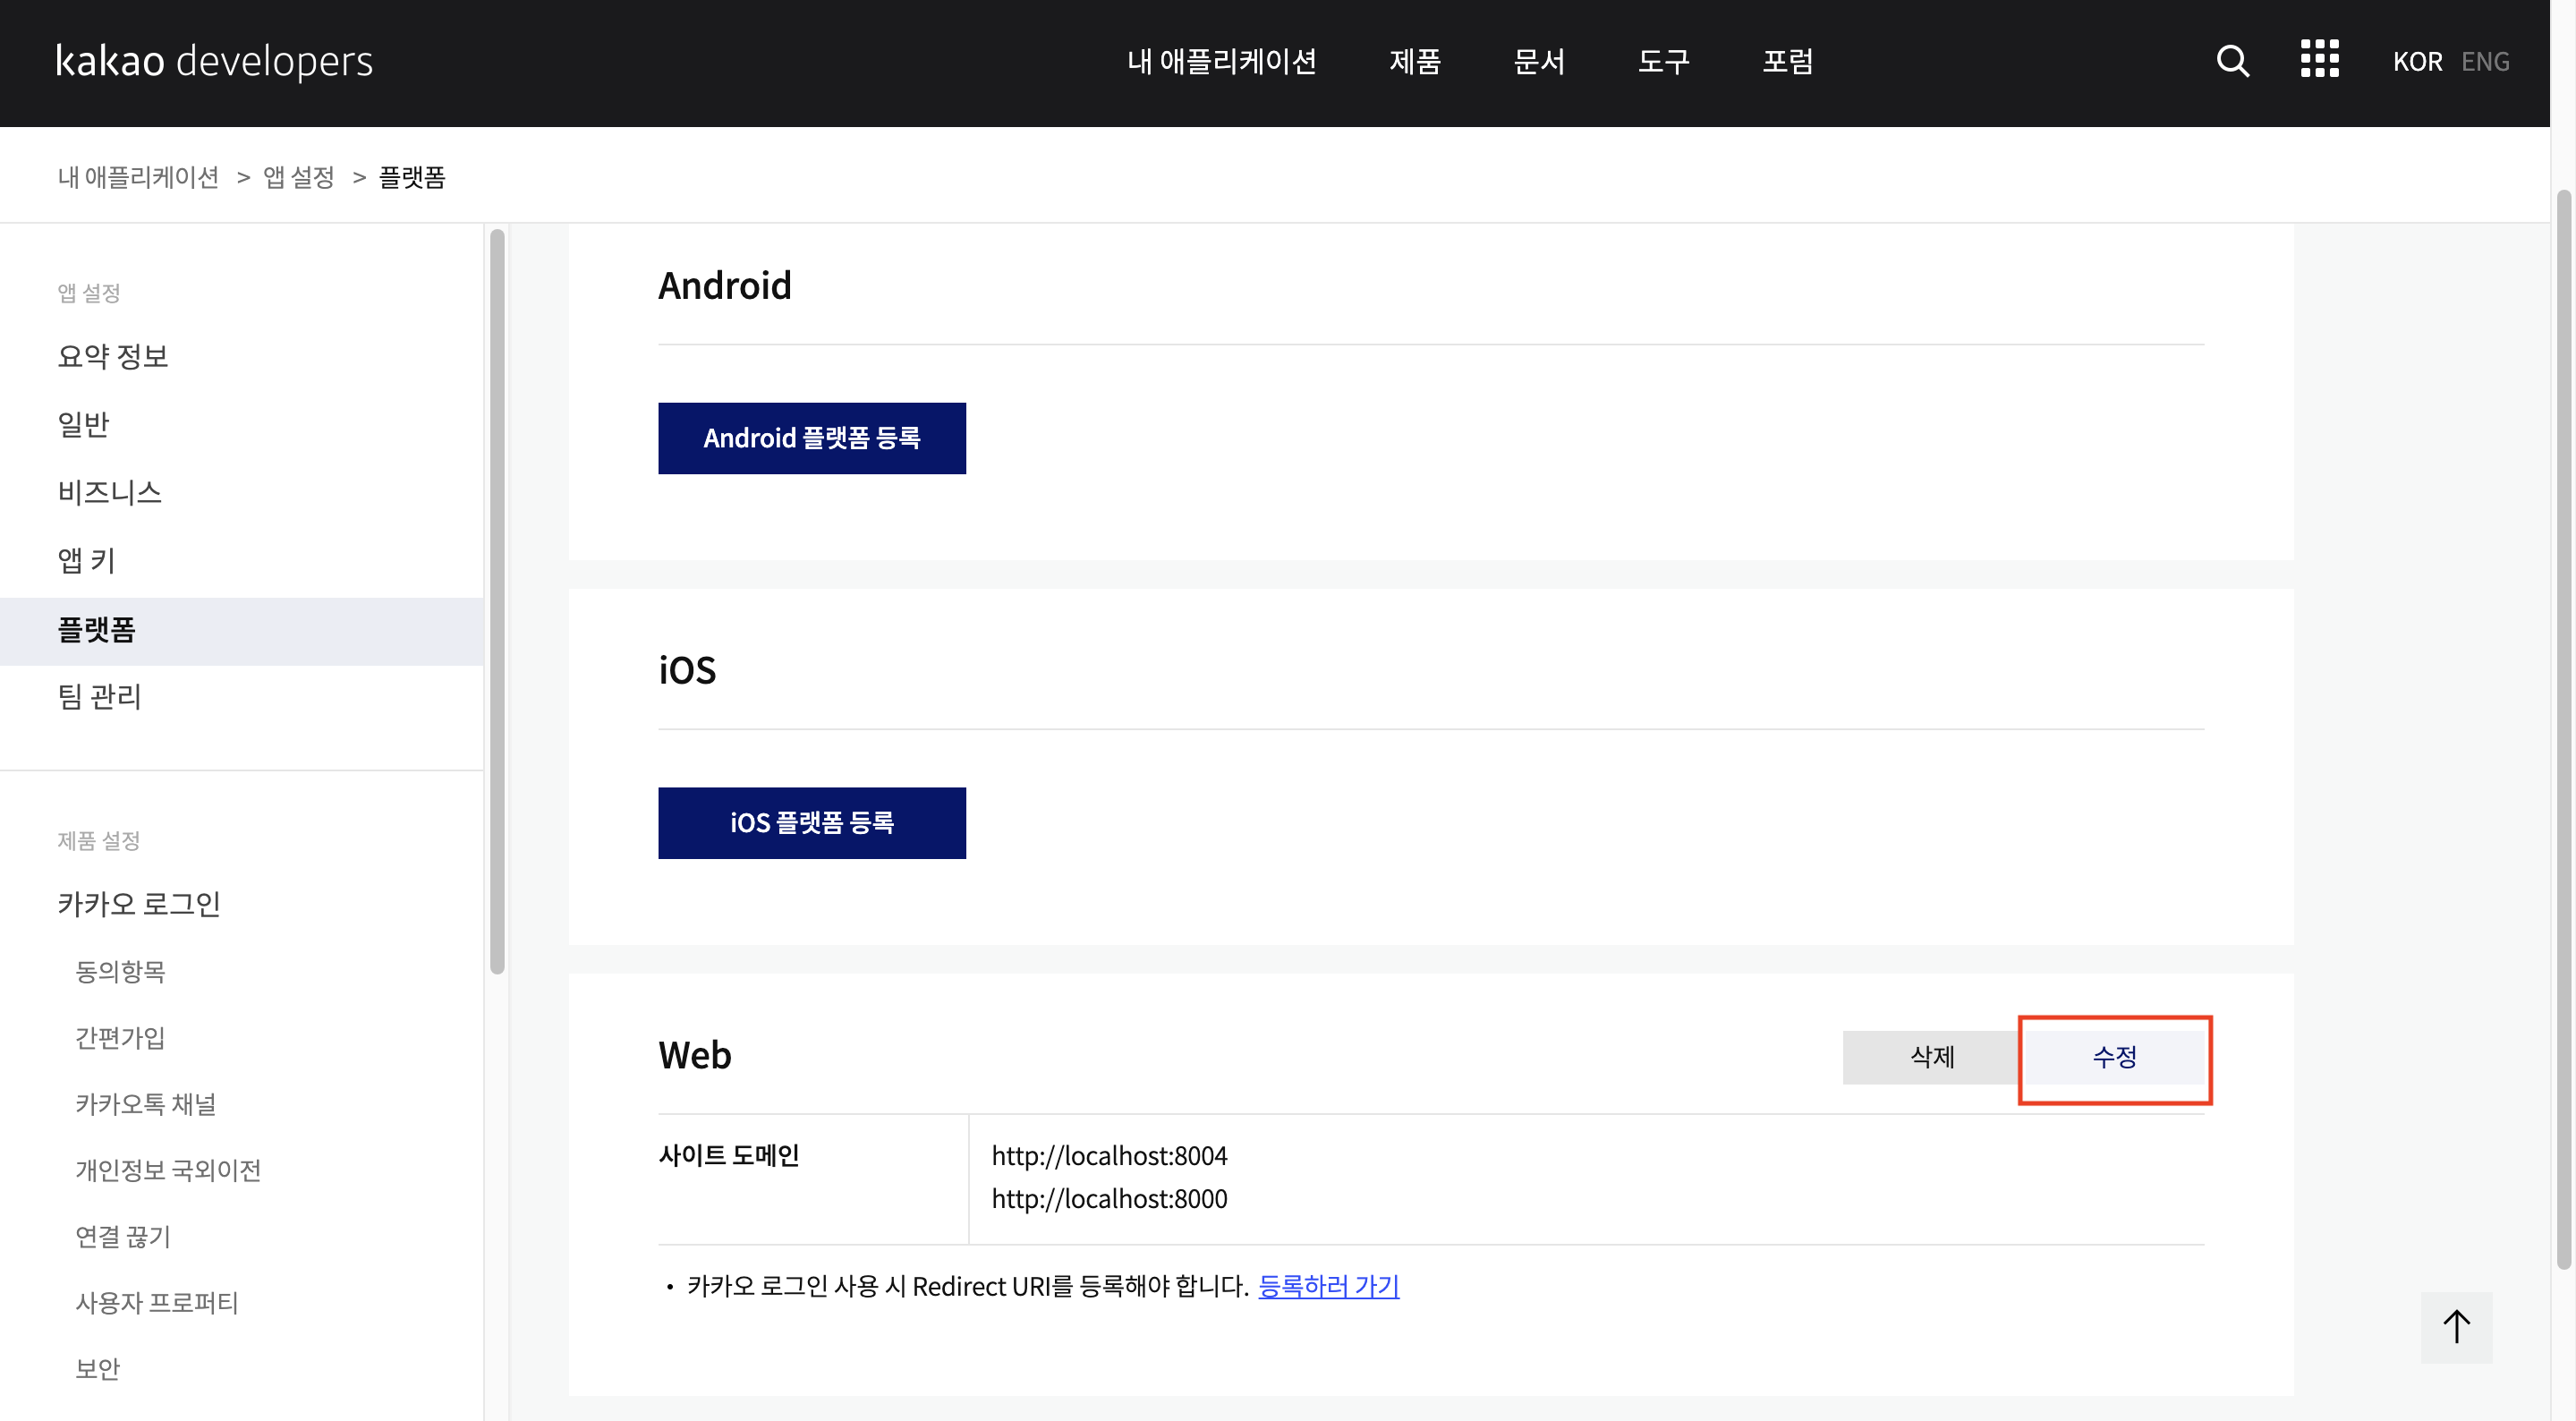Click the Web 수정 button
This screenshot has height=1421, width=2576.
[x=2114, y=1057]
